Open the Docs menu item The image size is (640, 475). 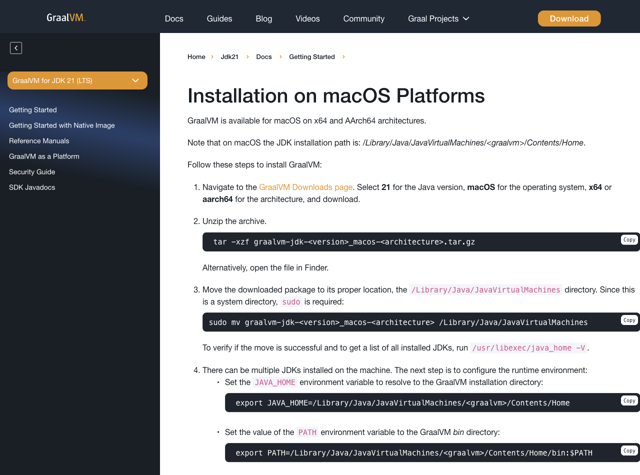(x=174, y=19)
